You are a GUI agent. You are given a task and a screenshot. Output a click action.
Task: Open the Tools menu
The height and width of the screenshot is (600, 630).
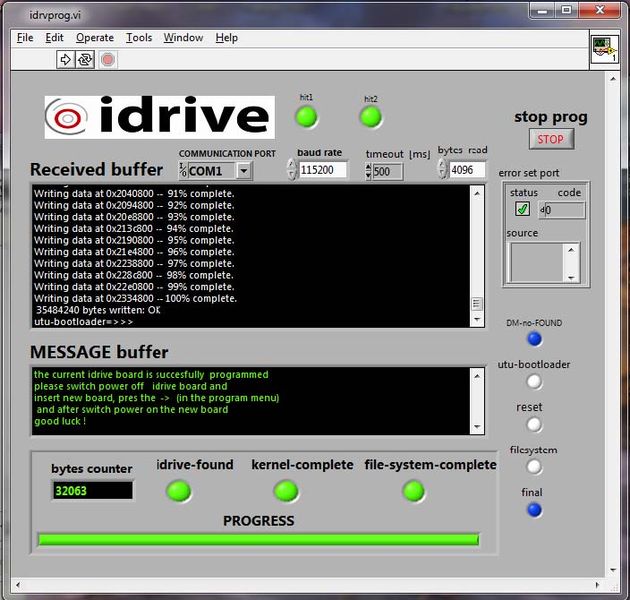[x=139, y=38]
